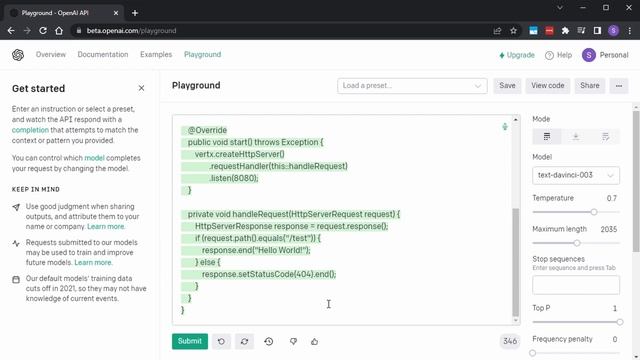This screenshot has width=640, height=360.
Task: Regenerate completion with refresh icon
Action: click(x=244, y=341)
